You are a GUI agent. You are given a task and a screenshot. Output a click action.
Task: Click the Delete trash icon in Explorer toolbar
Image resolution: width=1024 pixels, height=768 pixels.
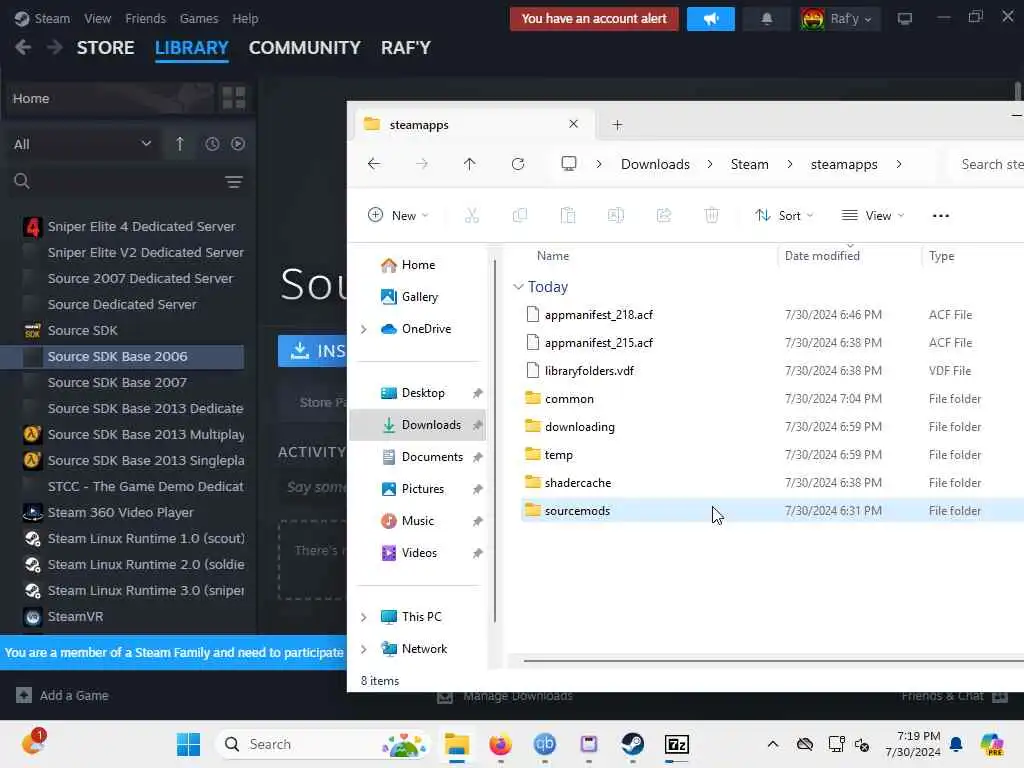(712, 216)
